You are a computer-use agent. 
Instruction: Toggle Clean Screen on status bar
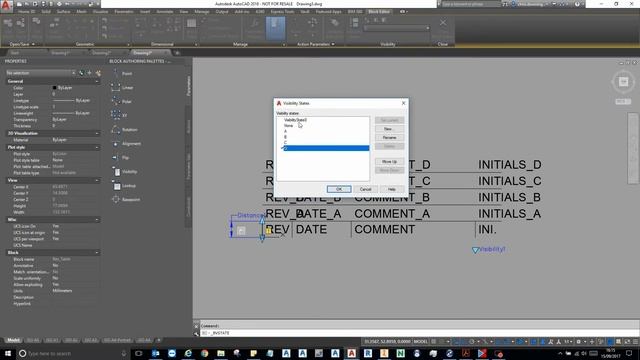coord(627,342)
